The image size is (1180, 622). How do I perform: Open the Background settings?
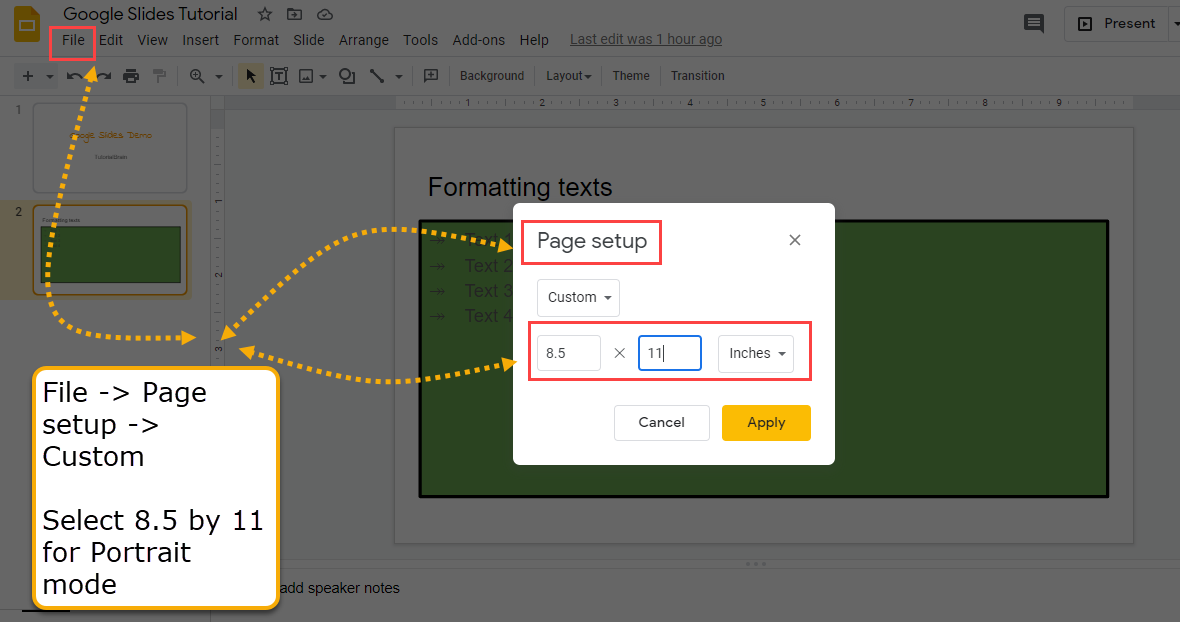[x=491, y=75]
